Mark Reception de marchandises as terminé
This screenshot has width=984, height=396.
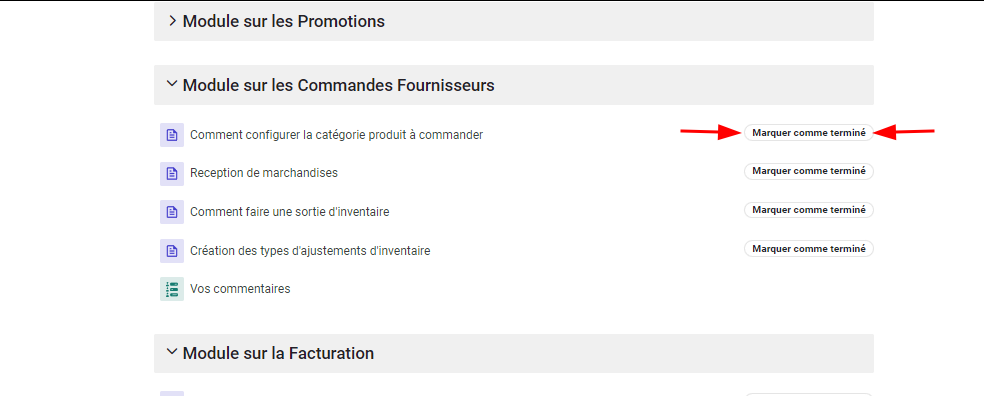(x=809, y=171)
